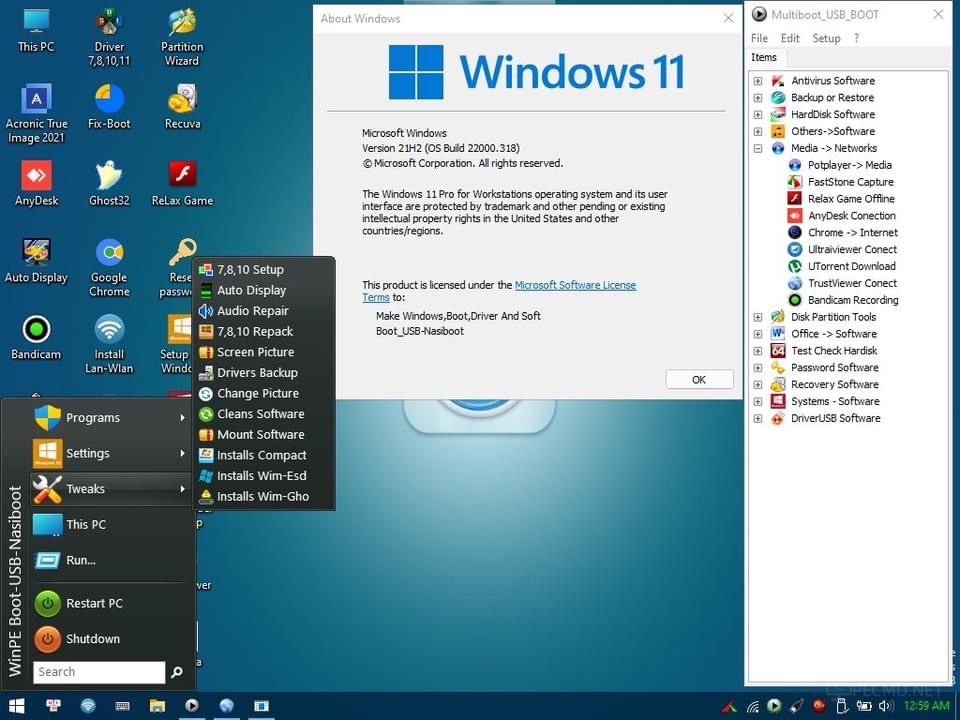Launch AnyDesk desktop icon
960x720 pixels.
36,184
